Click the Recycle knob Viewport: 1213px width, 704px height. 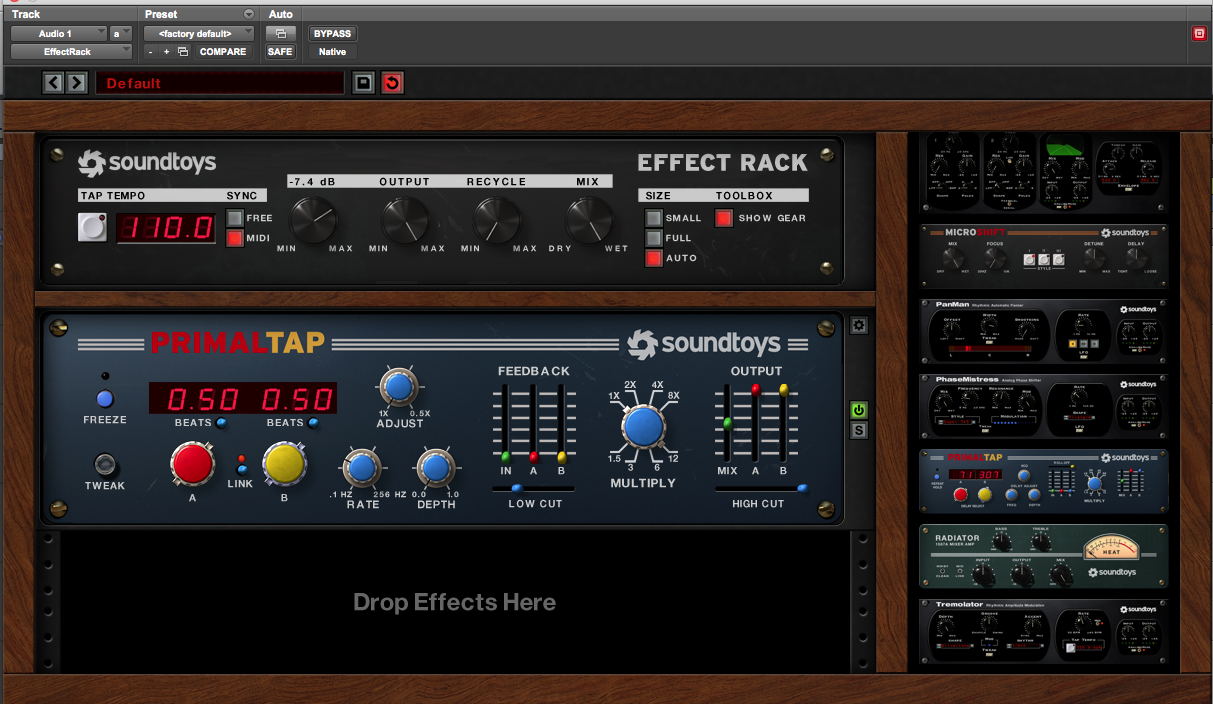[497, 220]
